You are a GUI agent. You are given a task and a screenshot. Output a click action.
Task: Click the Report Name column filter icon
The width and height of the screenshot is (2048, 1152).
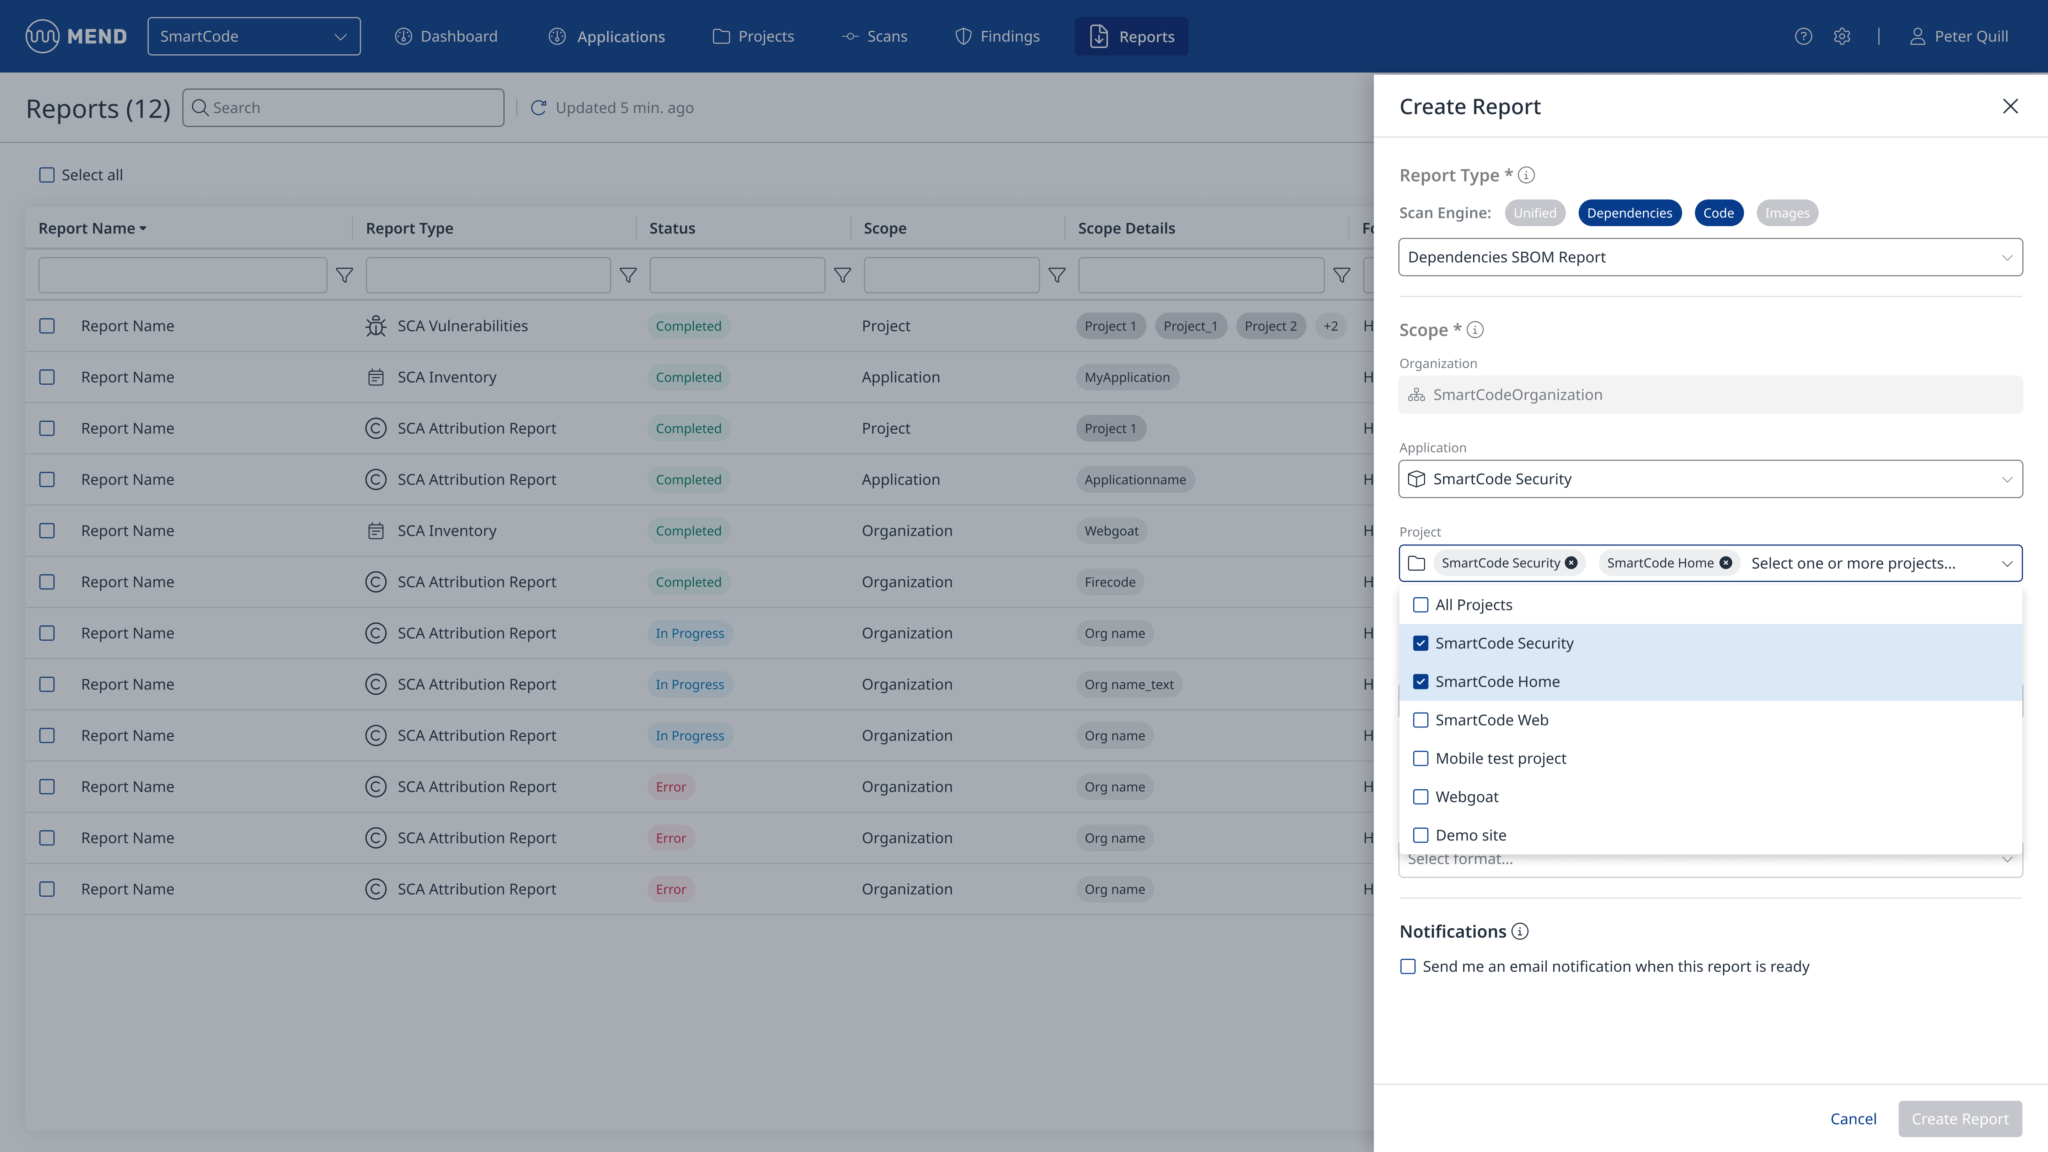point(344,275)
